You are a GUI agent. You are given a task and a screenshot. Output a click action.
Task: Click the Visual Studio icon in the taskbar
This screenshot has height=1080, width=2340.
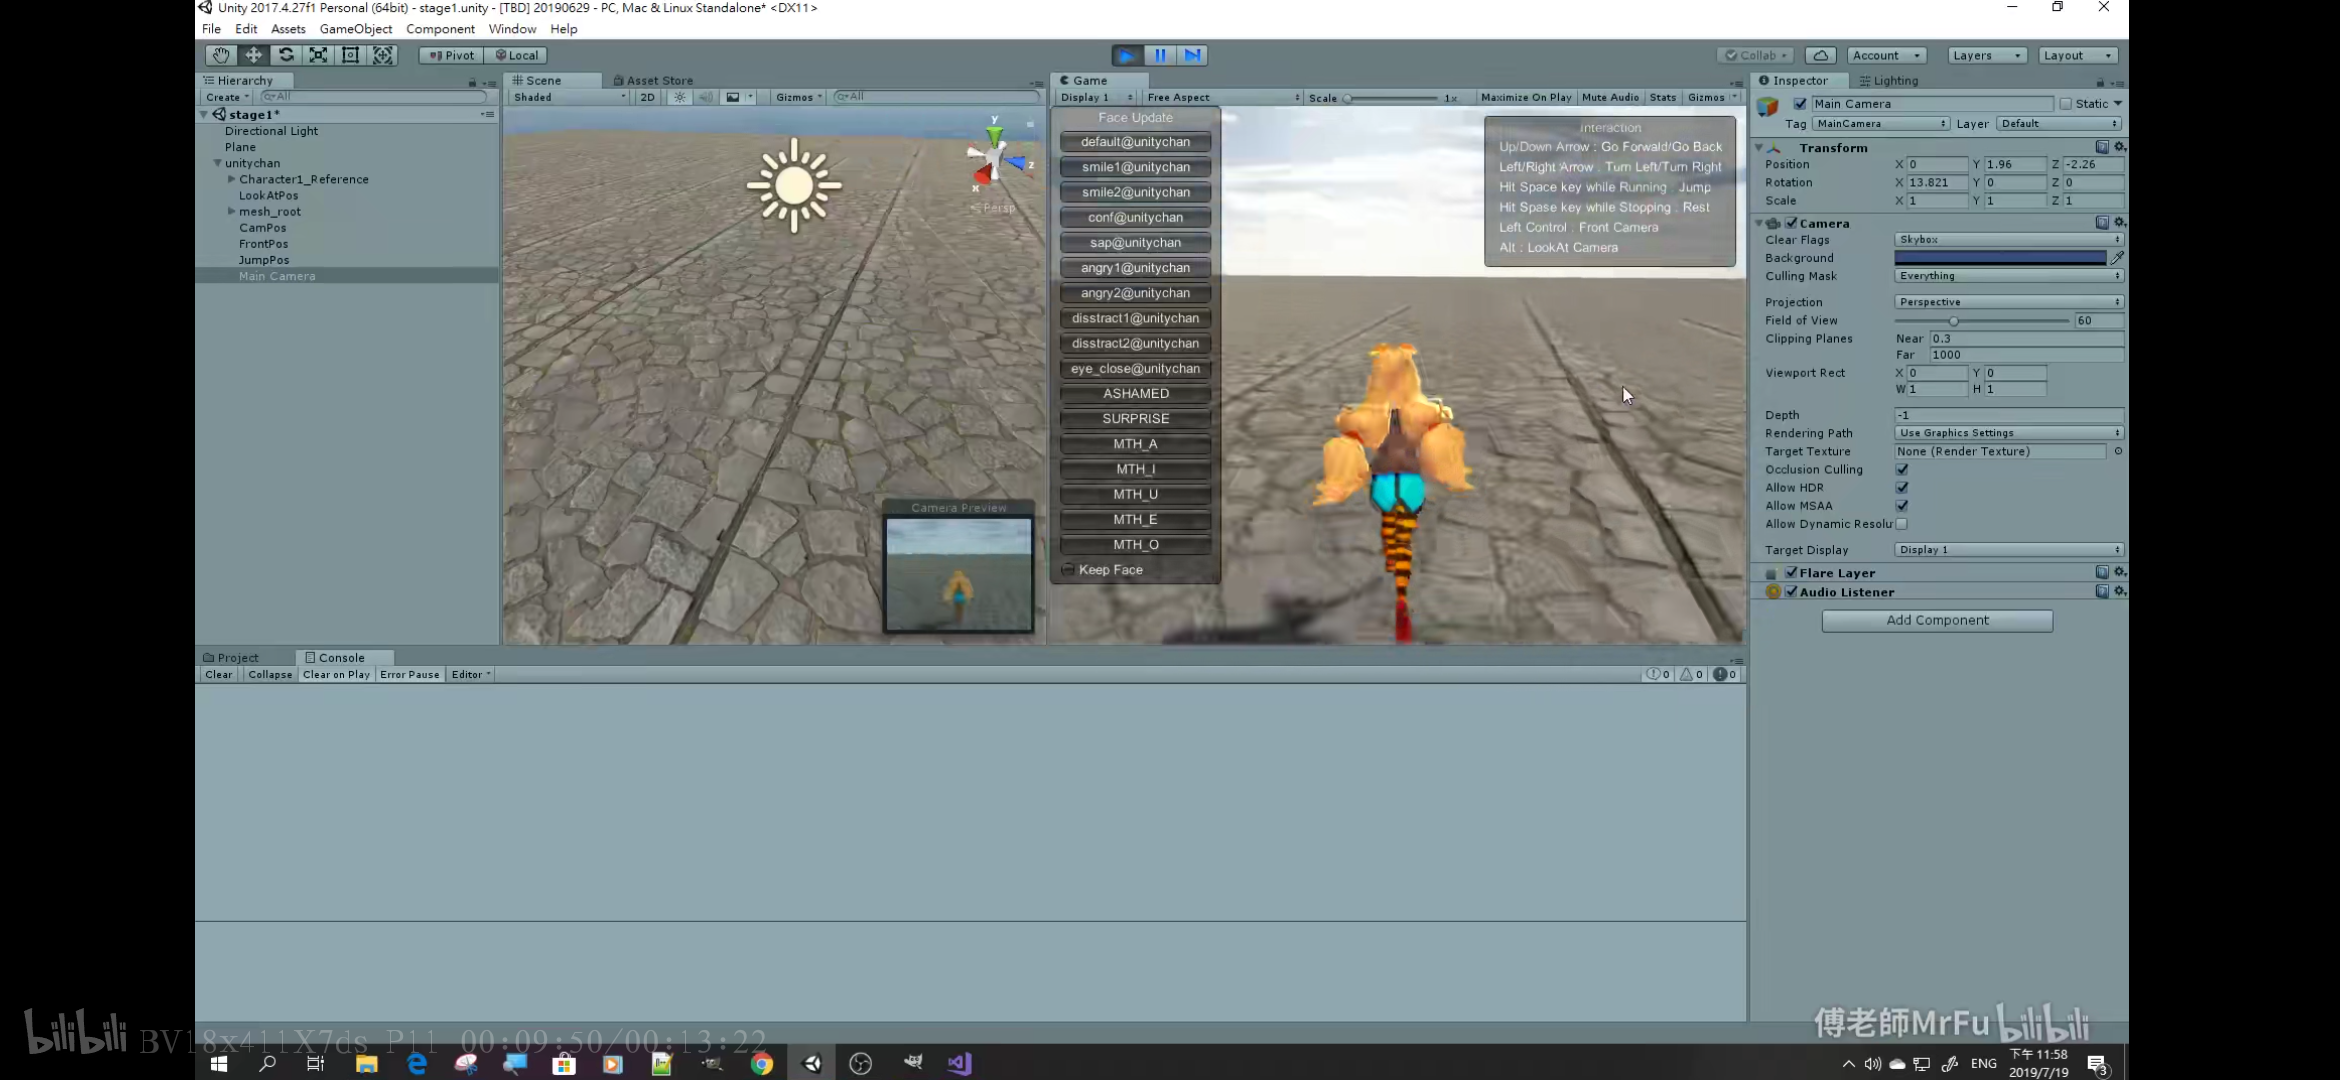point(959,1063)
